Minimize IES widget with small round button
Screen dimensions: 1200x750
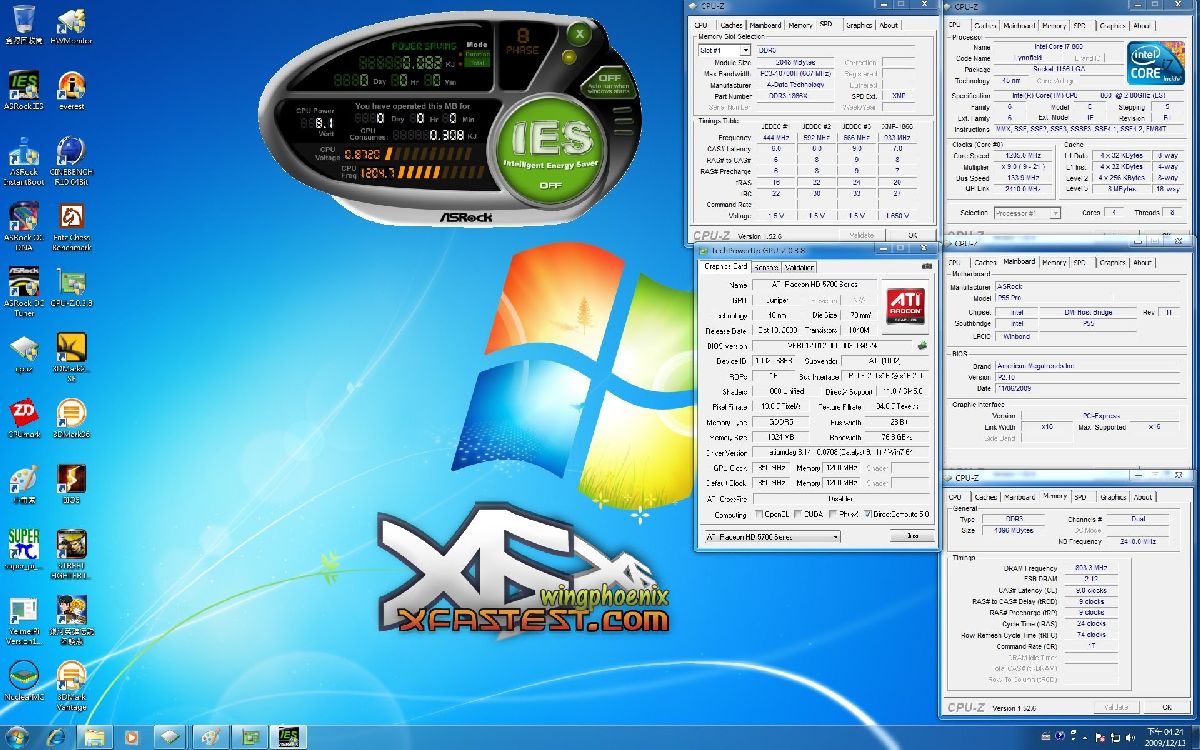[568, 59]
